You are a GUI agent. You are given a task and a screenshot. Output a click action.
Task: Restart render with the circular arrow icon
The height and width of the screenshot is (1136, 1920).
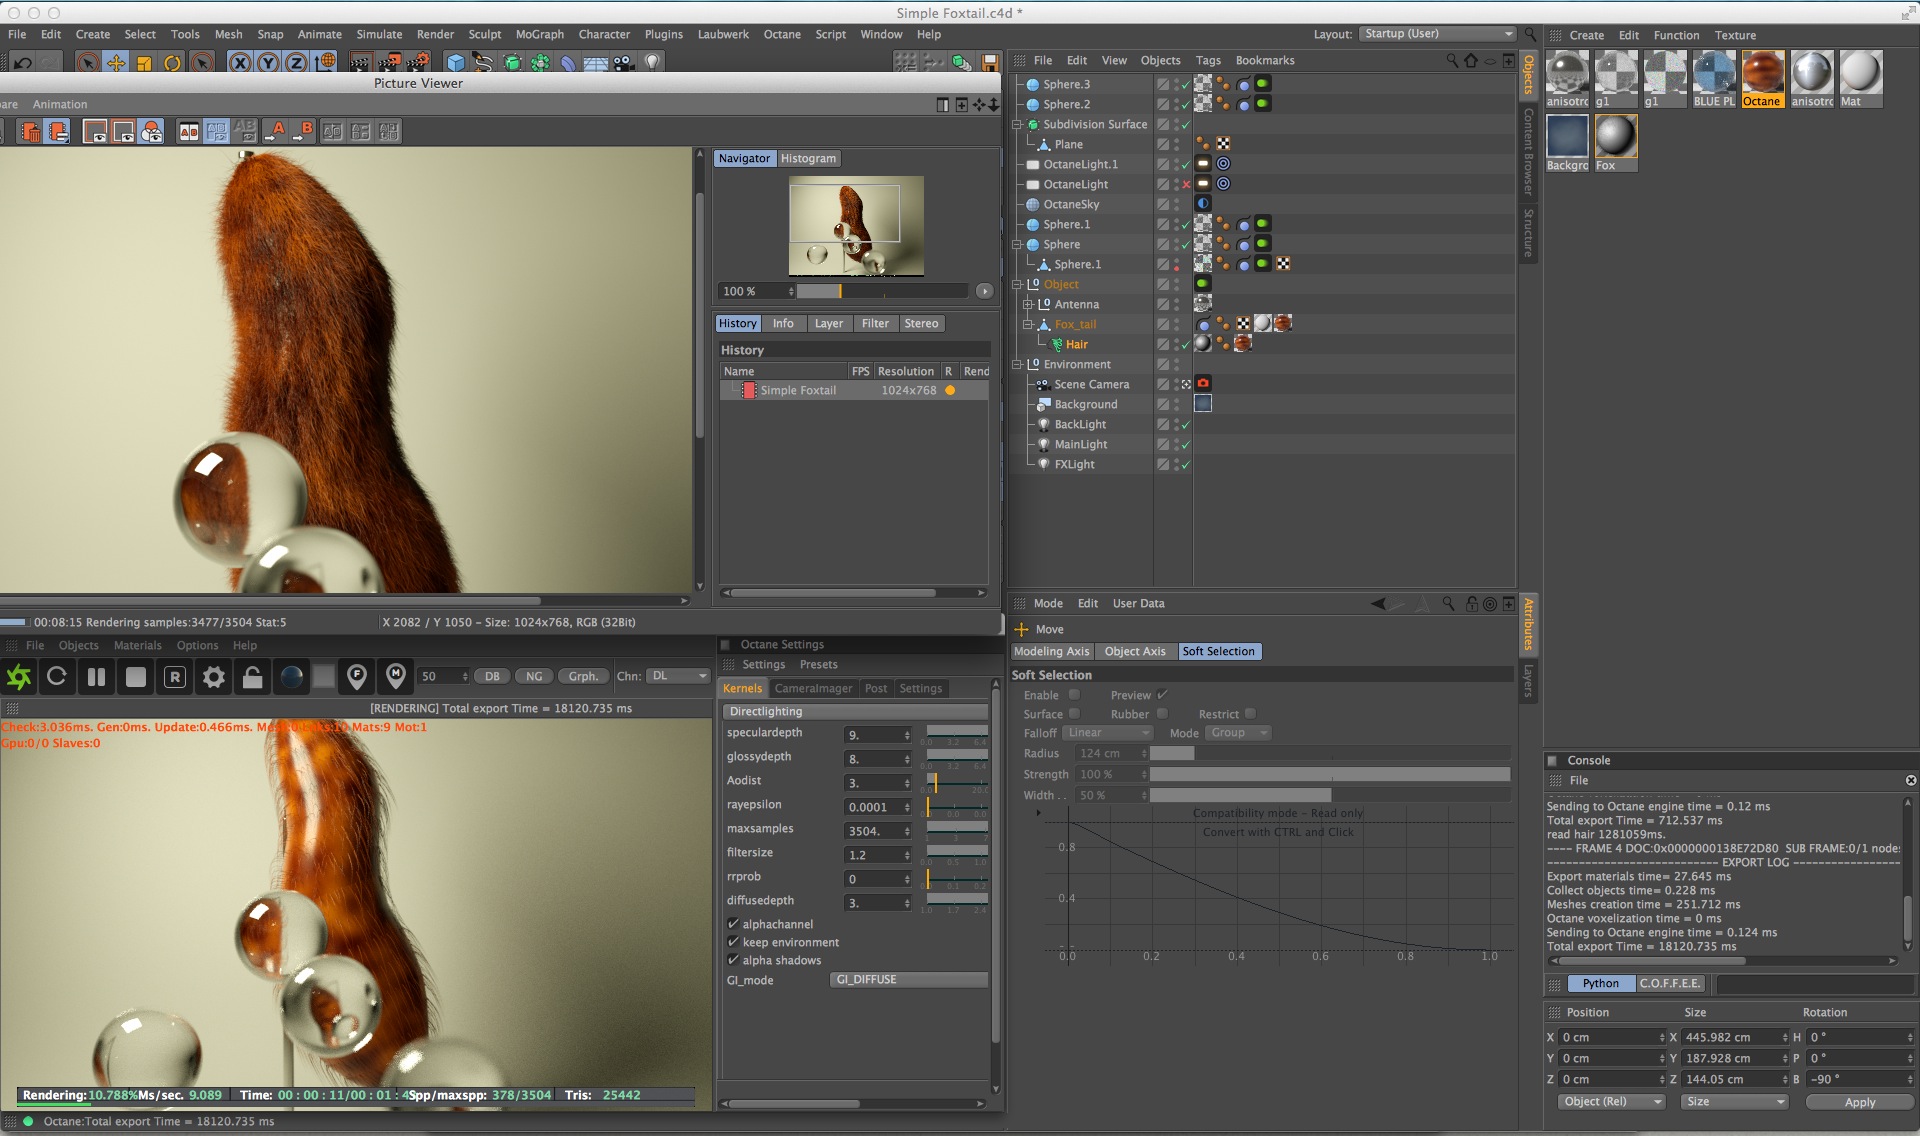click(57, 677)
